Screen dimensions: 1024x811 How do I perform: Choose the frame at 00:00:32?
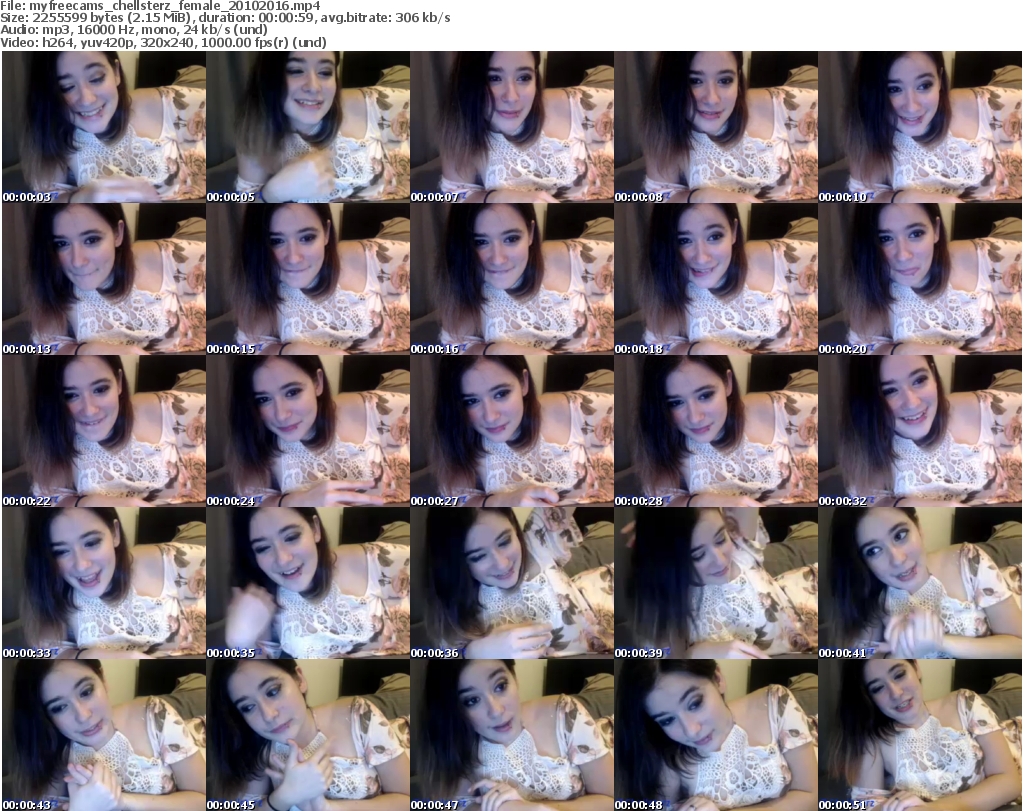click(920, 431)
